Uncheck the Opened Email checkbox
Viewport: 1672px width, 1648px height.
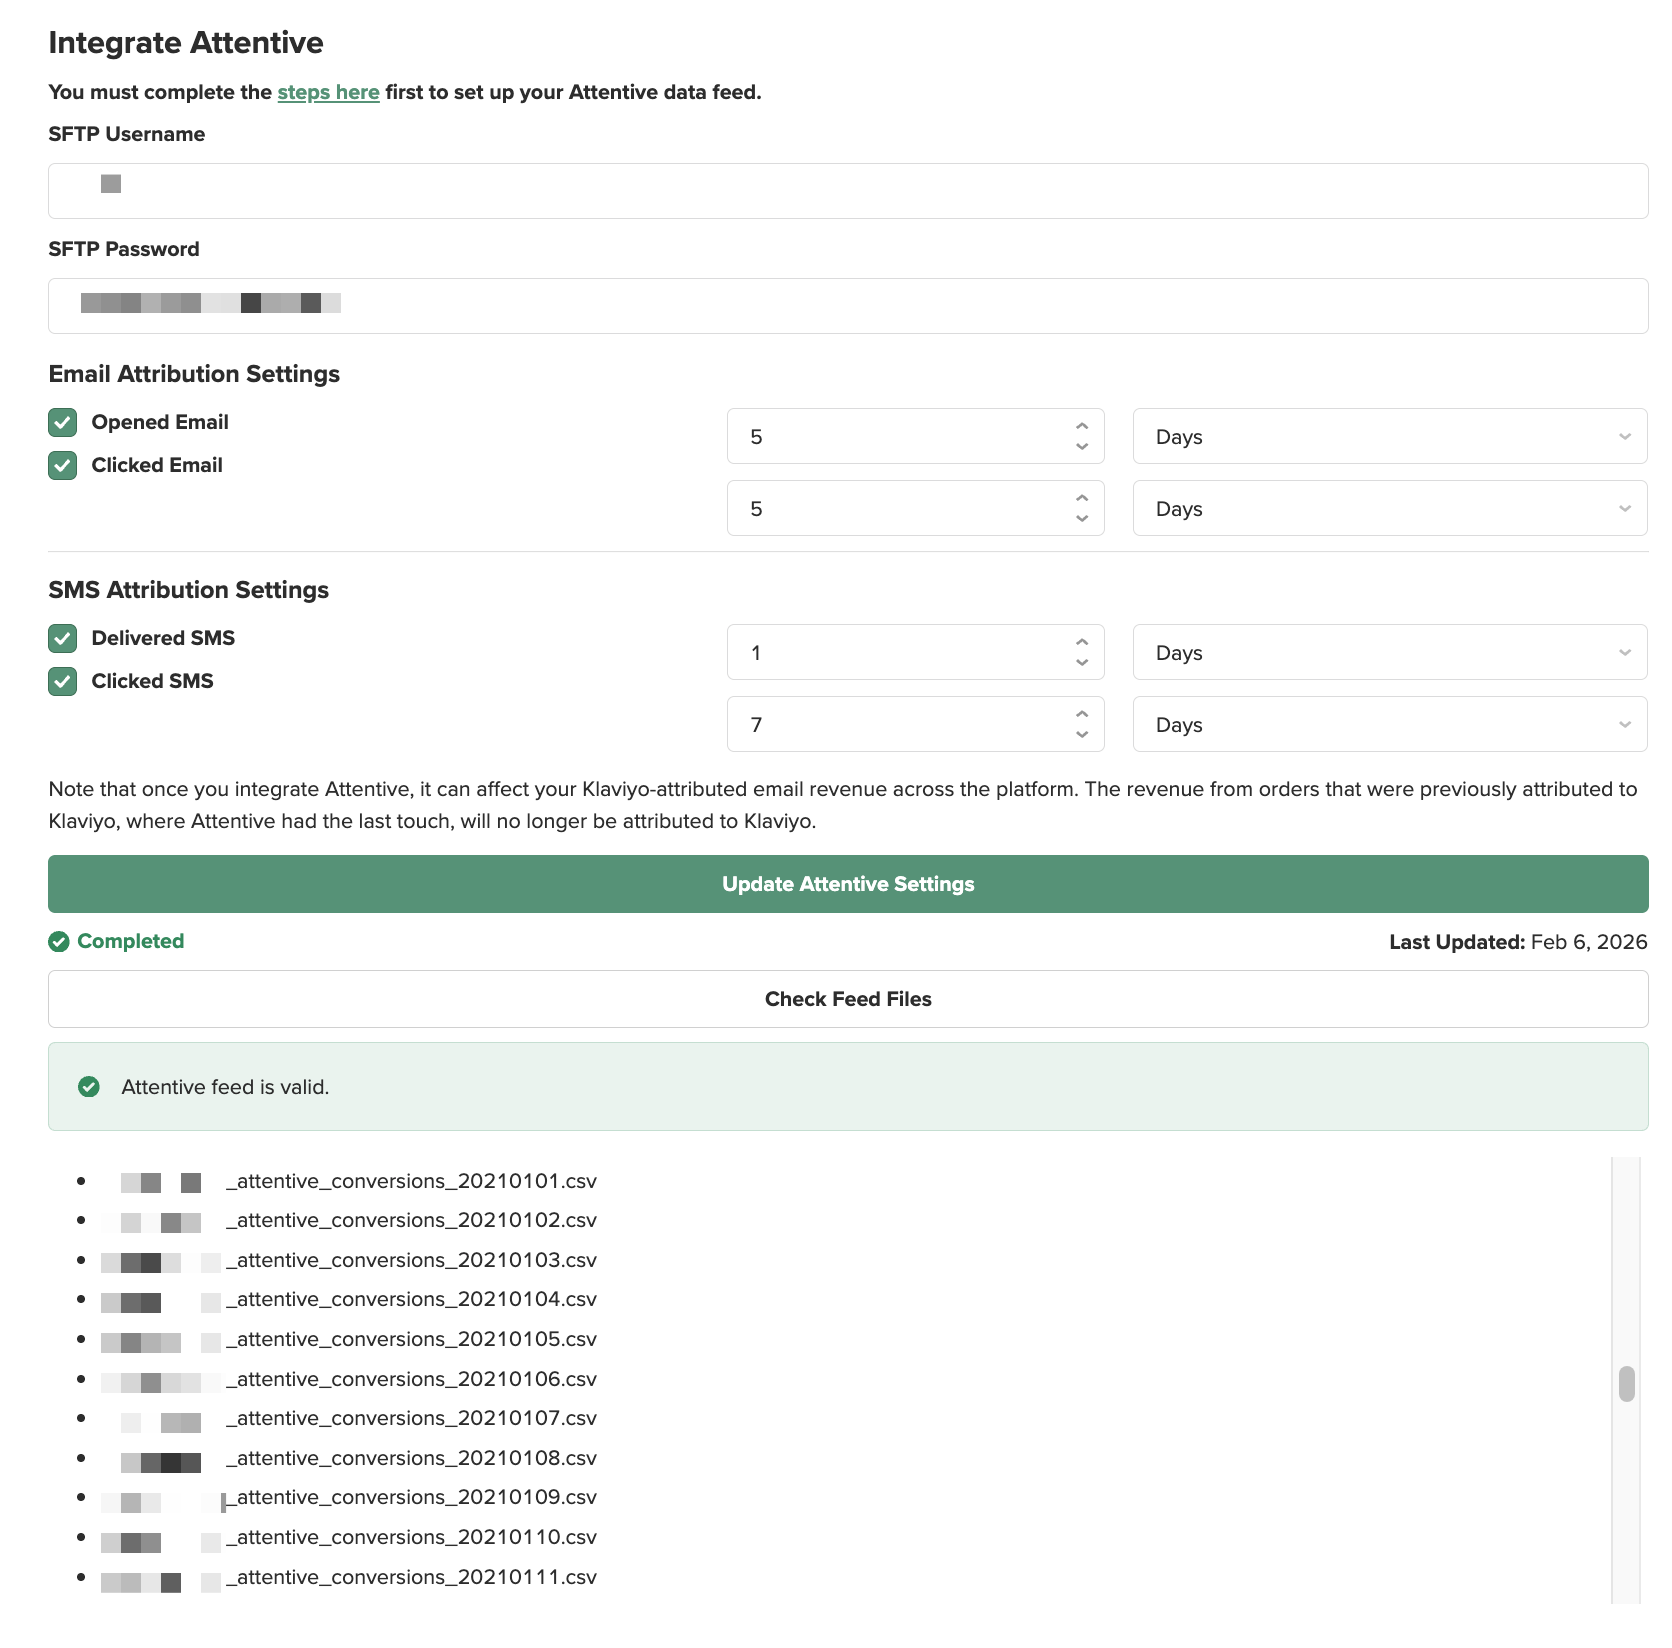(x=62, y=422)
